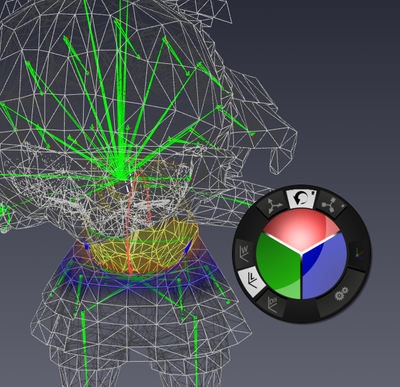The width and height of the screenshot is (400, 387).
Task: Switch to the bottom-left axis orientation option
Action: 272,304
